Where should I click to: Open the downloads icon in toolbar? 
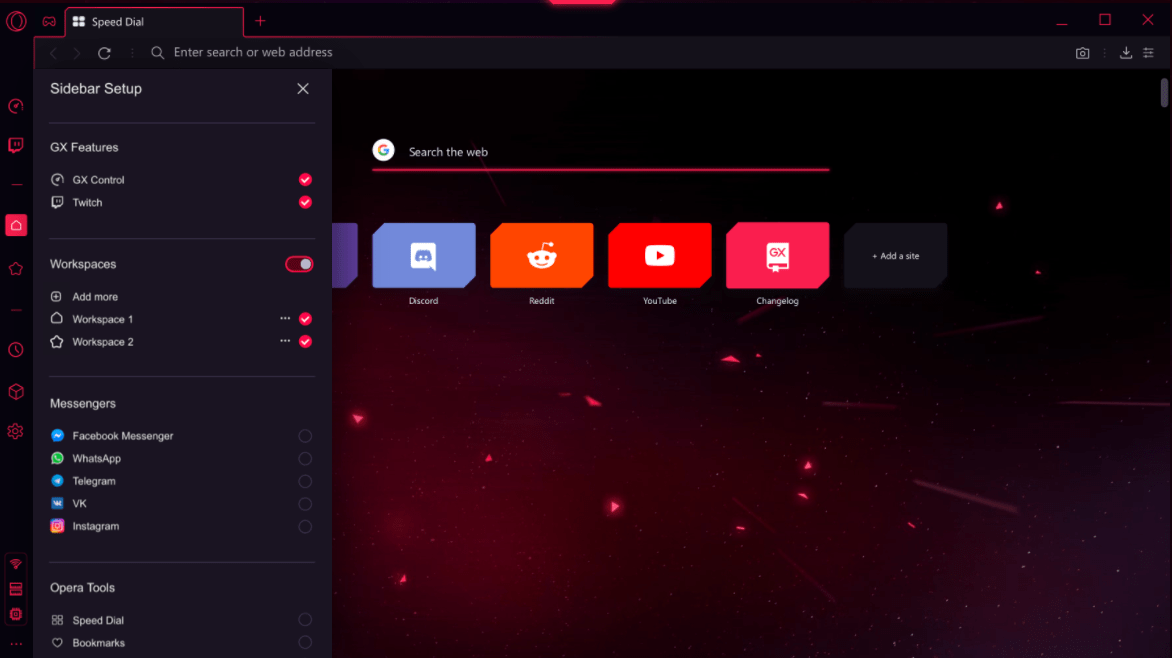[1126, 53]
